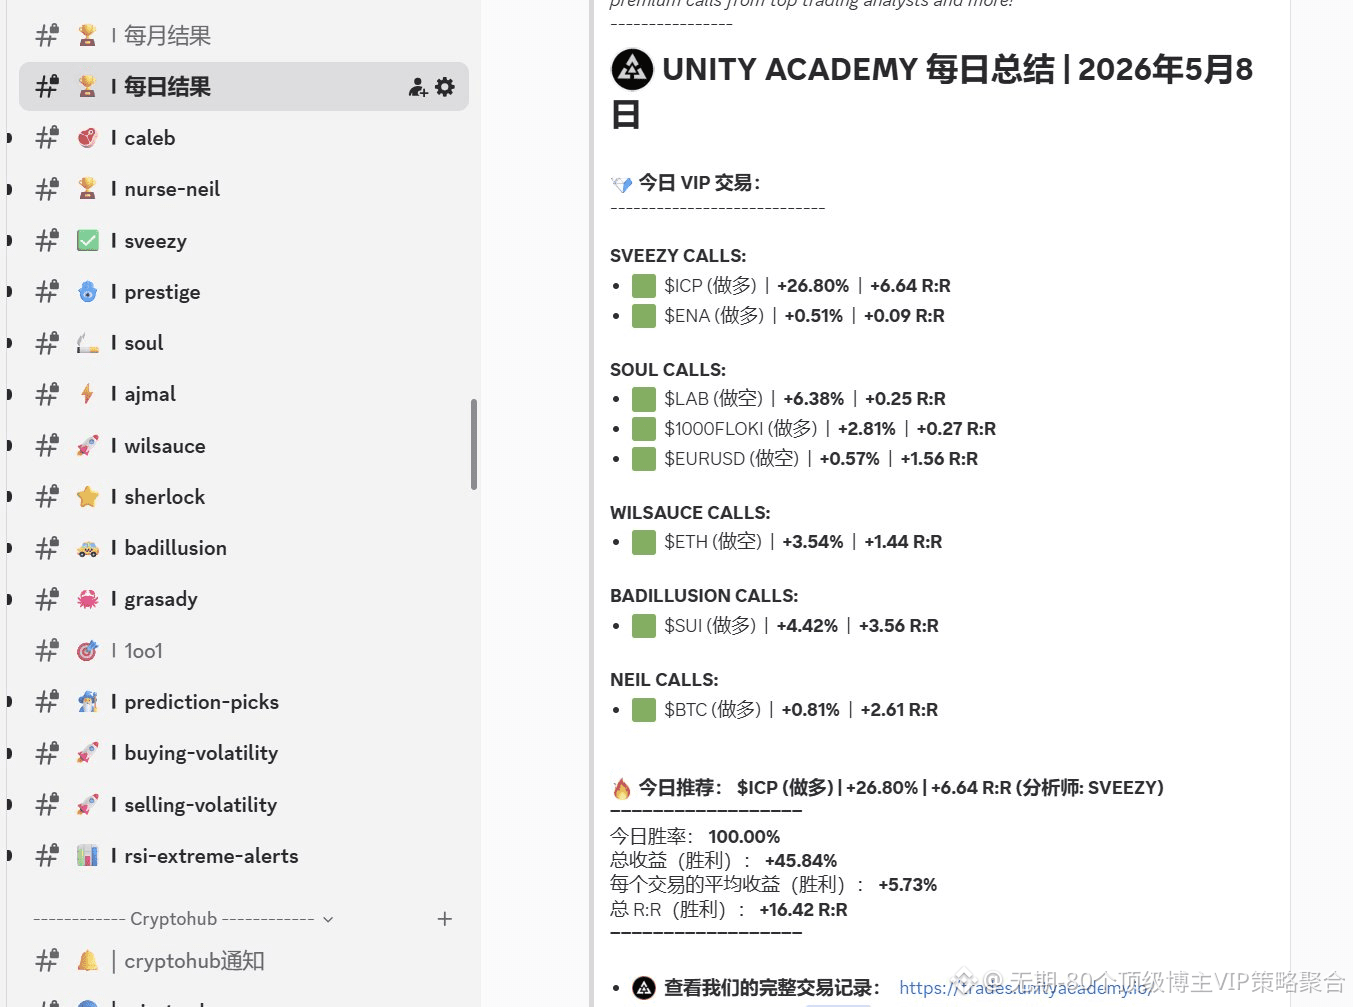Screen dimensions: 1353x1007
Task: Open channel settings gear for 每日结果
Action: (445, 87)
